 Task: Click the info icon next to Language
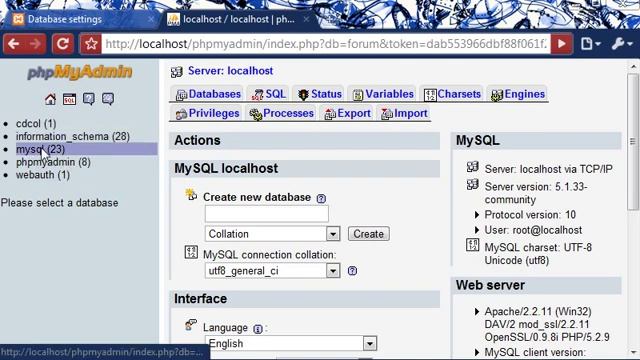point(258,329)
